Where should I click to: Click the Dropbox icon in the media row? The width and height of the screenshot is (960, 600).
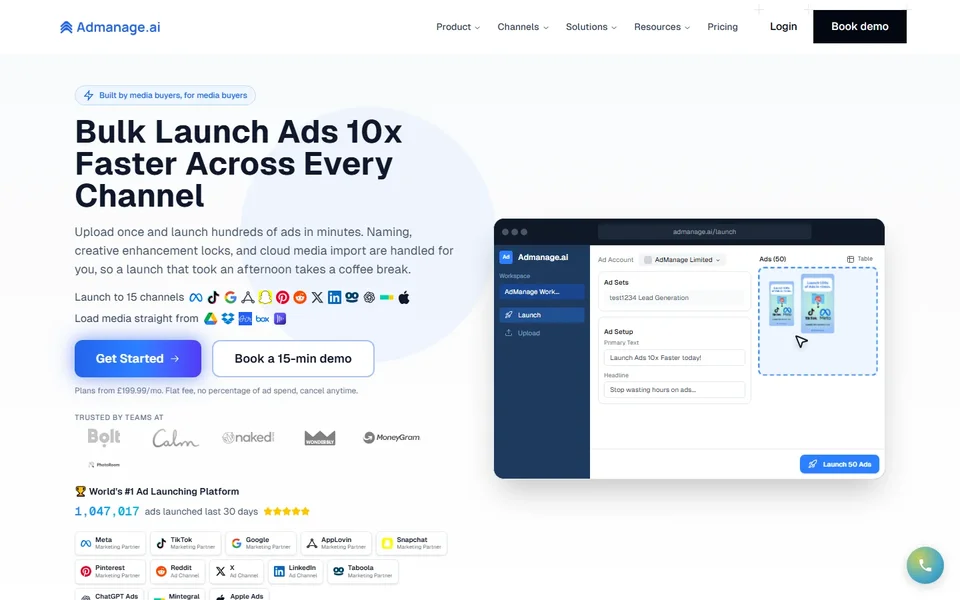tap(228, 318)
